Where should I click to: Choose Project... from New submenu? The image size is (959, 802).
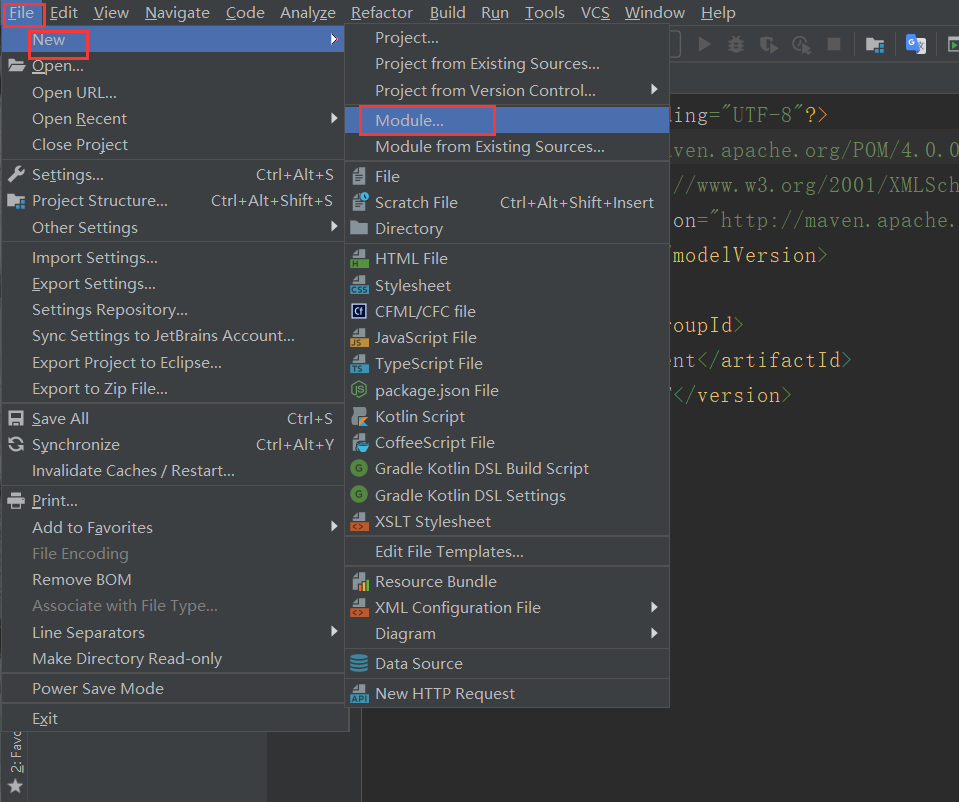click(x=507, y=38)
